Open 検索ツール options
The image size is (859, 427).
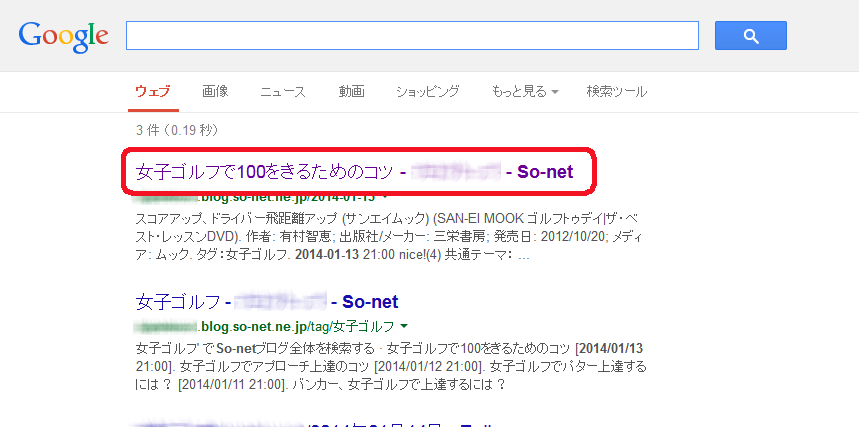[x=616, y=92]
